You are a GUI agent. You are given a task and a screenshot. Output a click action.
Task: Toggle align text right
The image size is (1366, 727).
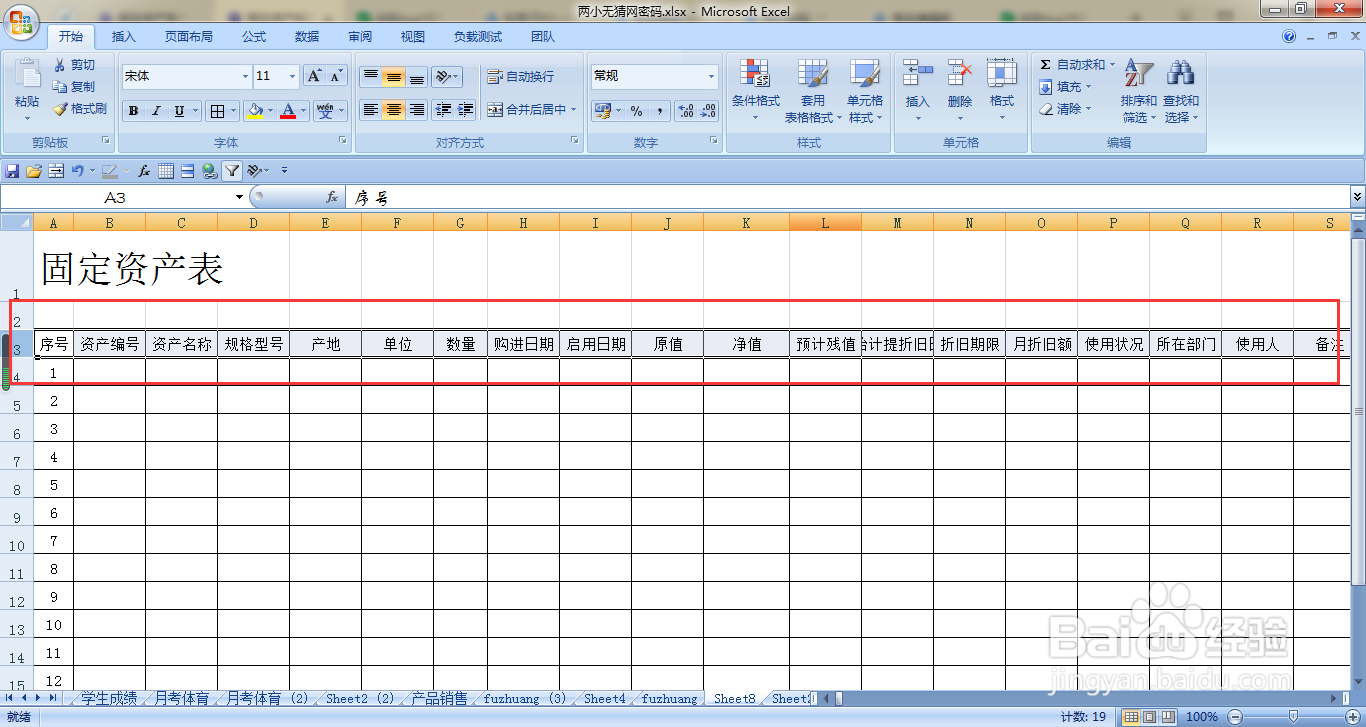pos(417,110)
